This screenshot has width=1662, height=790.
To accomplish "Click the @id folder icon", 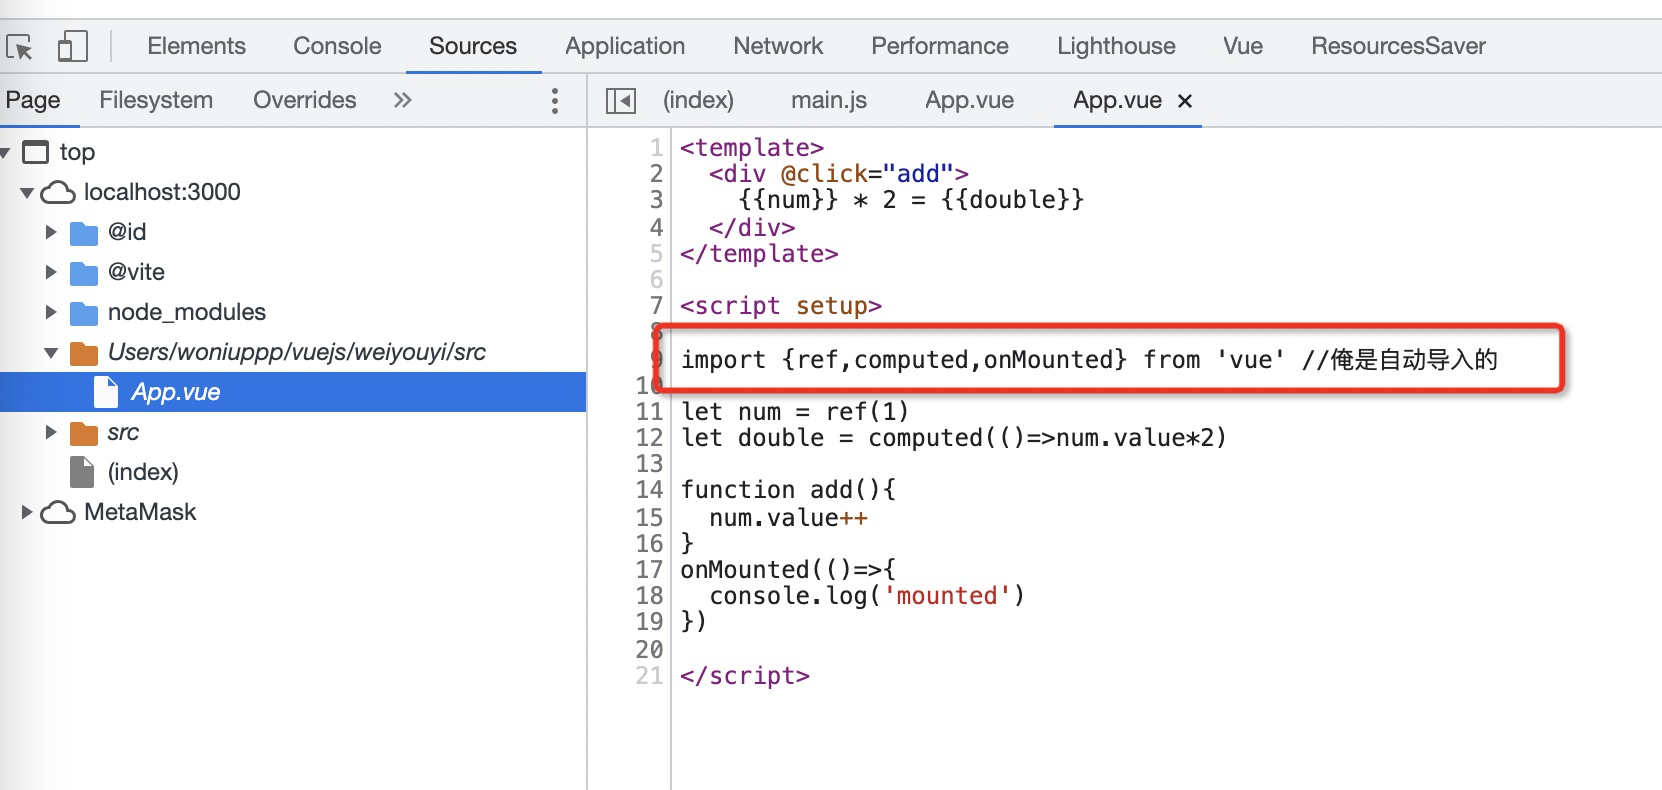I will pos(84,233).
